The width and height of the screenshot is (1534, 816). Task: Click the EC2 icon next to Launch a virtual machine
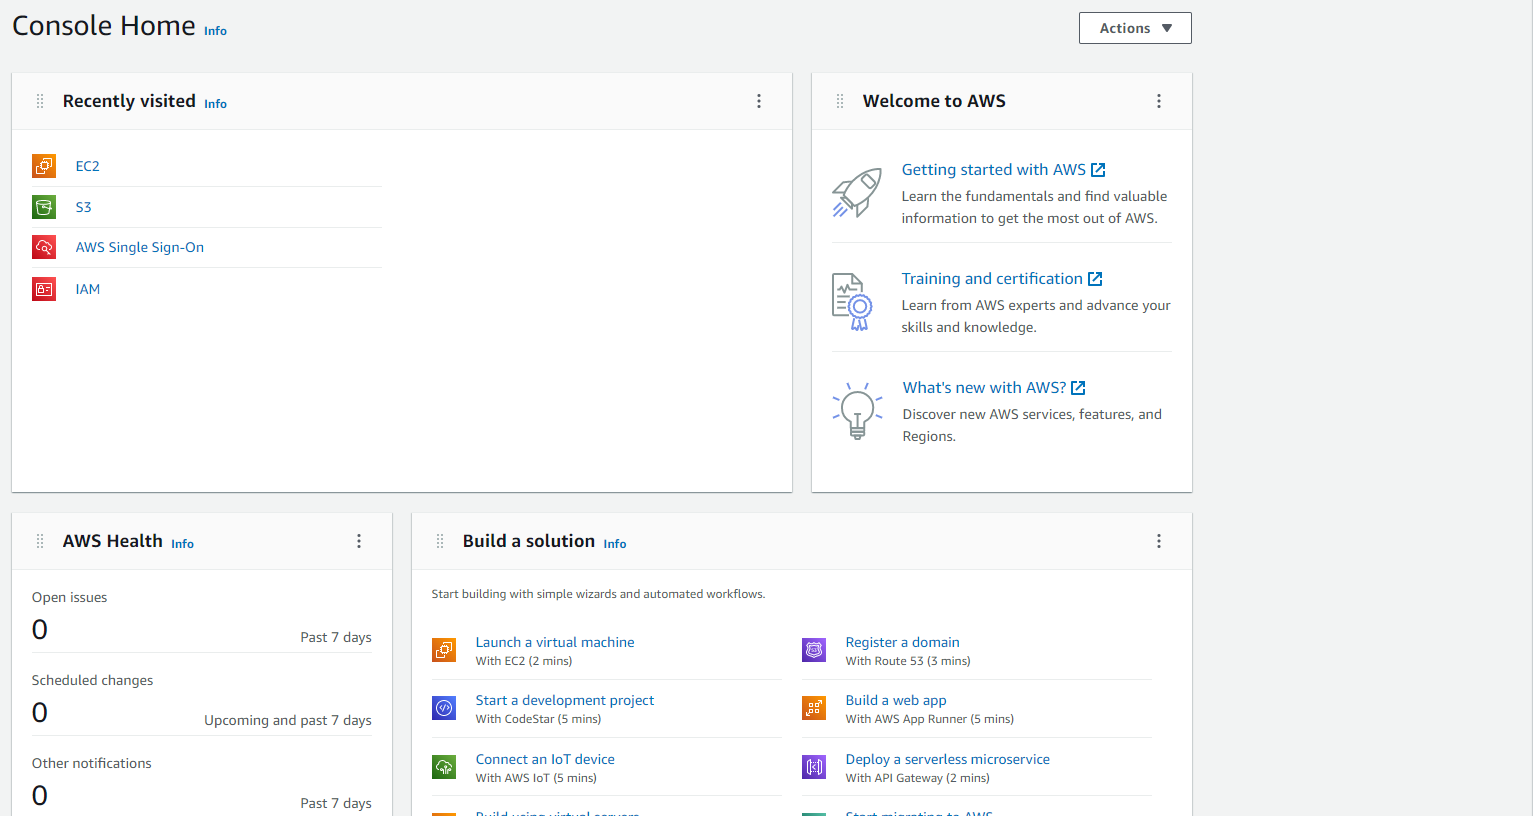click(x=444, y=650)
